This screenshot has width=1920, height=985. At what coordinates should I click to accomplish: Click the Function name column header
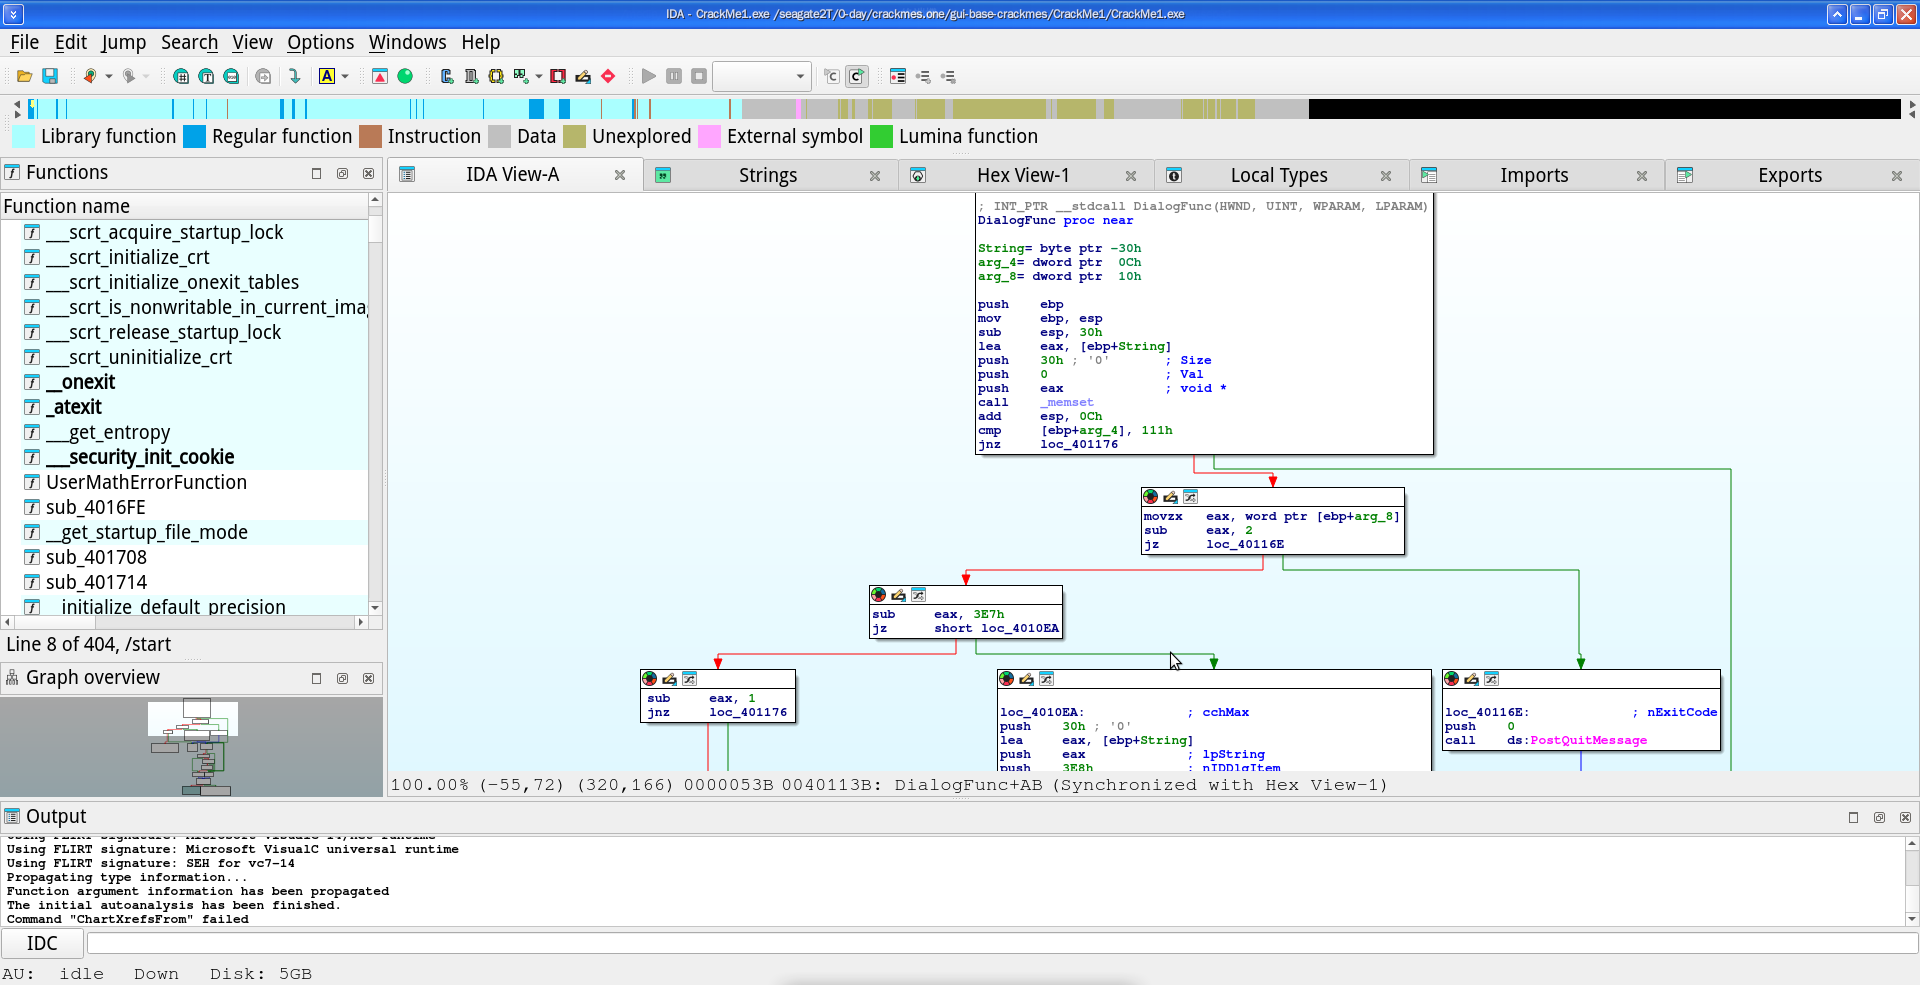(x=184, y=206)
